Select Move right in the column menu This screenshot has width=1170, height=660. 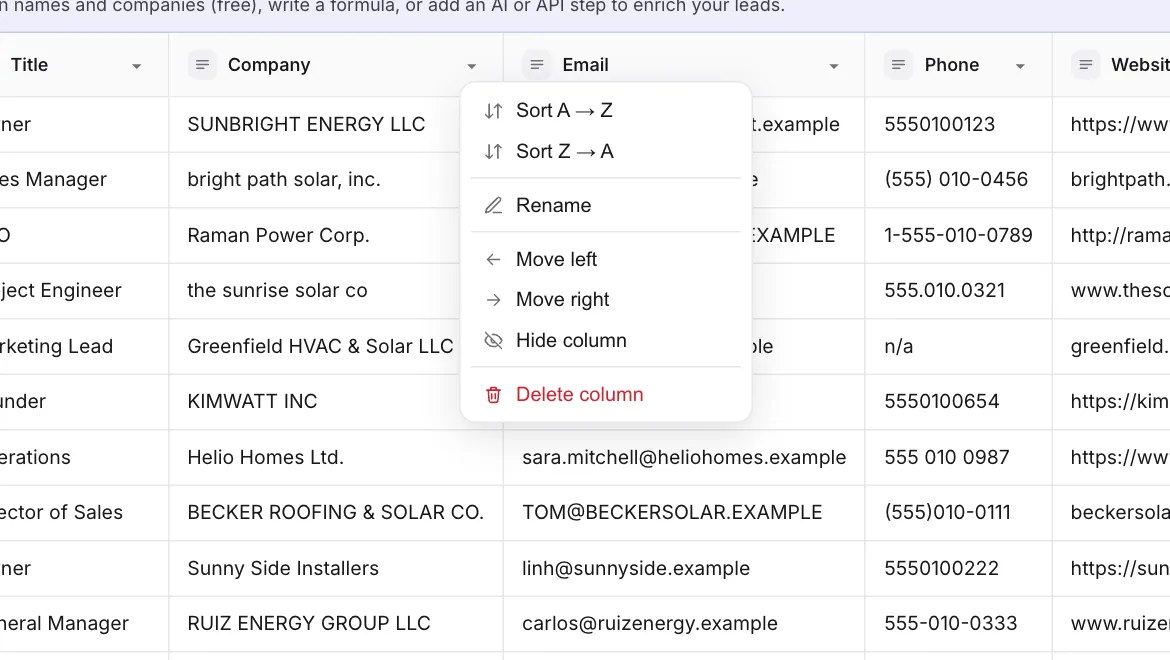(x=606, y=300)
